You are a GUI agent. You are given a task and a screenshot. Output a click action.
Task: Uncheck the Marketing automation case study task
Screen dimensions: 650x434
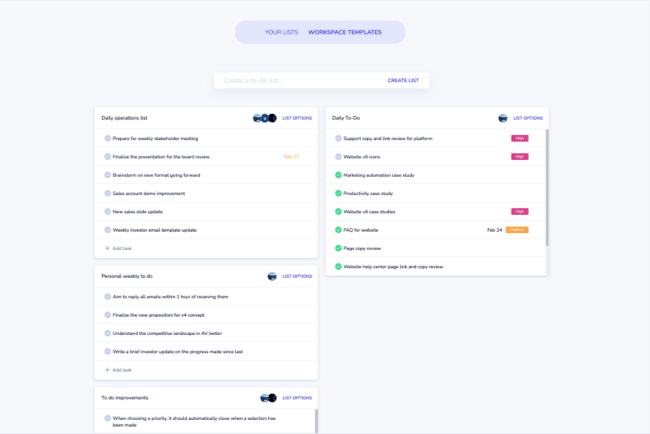[339, 175]
